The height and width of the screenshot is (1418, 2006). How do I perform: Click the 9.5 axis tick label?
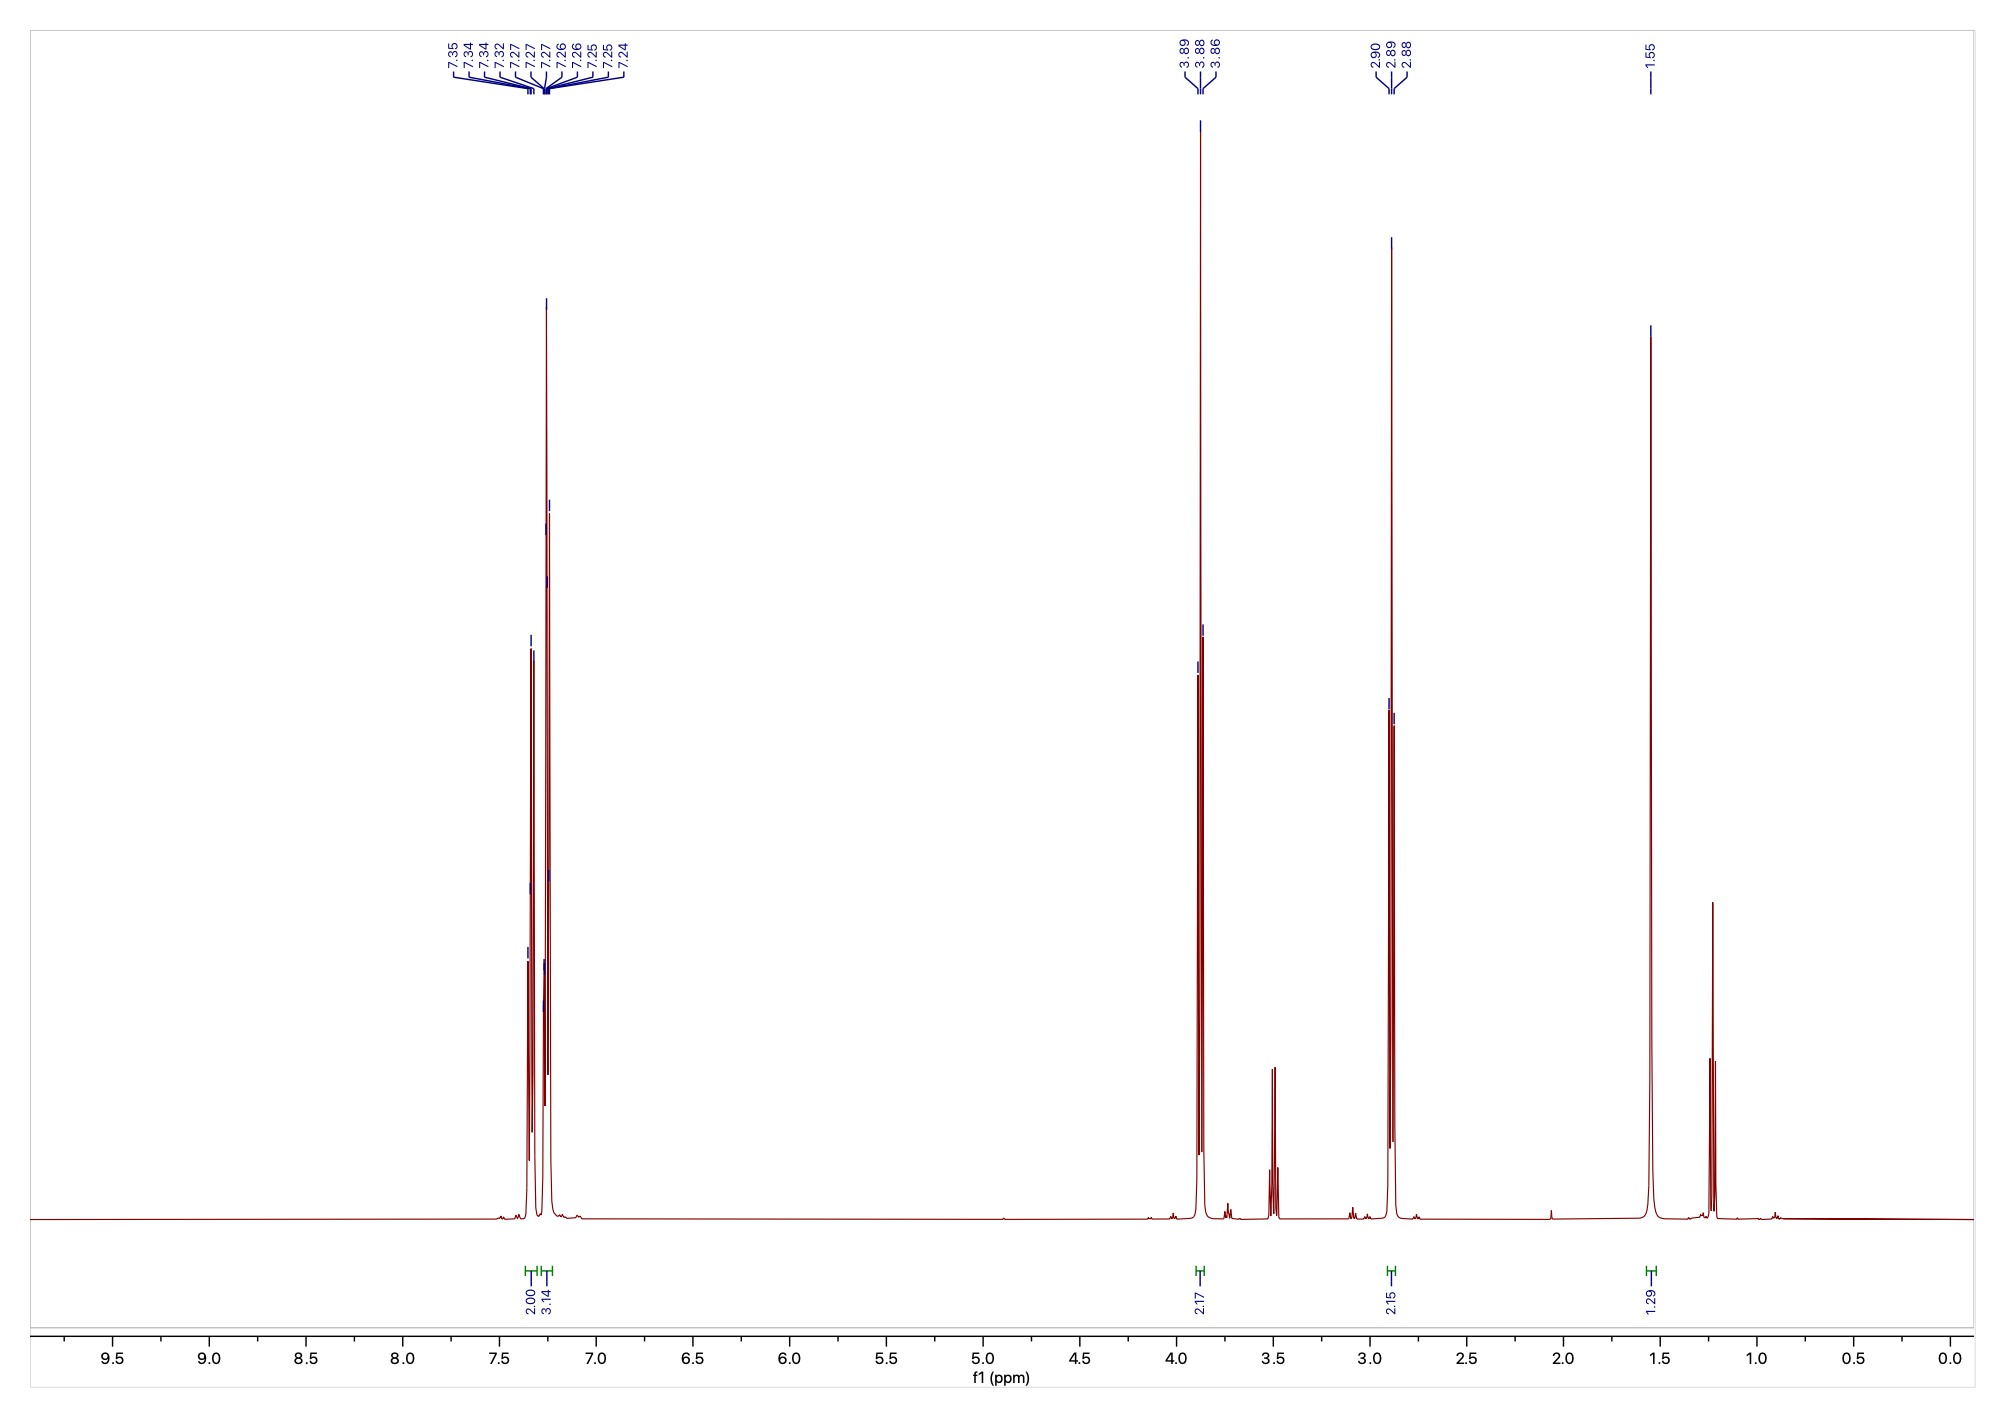(112, 1359)
